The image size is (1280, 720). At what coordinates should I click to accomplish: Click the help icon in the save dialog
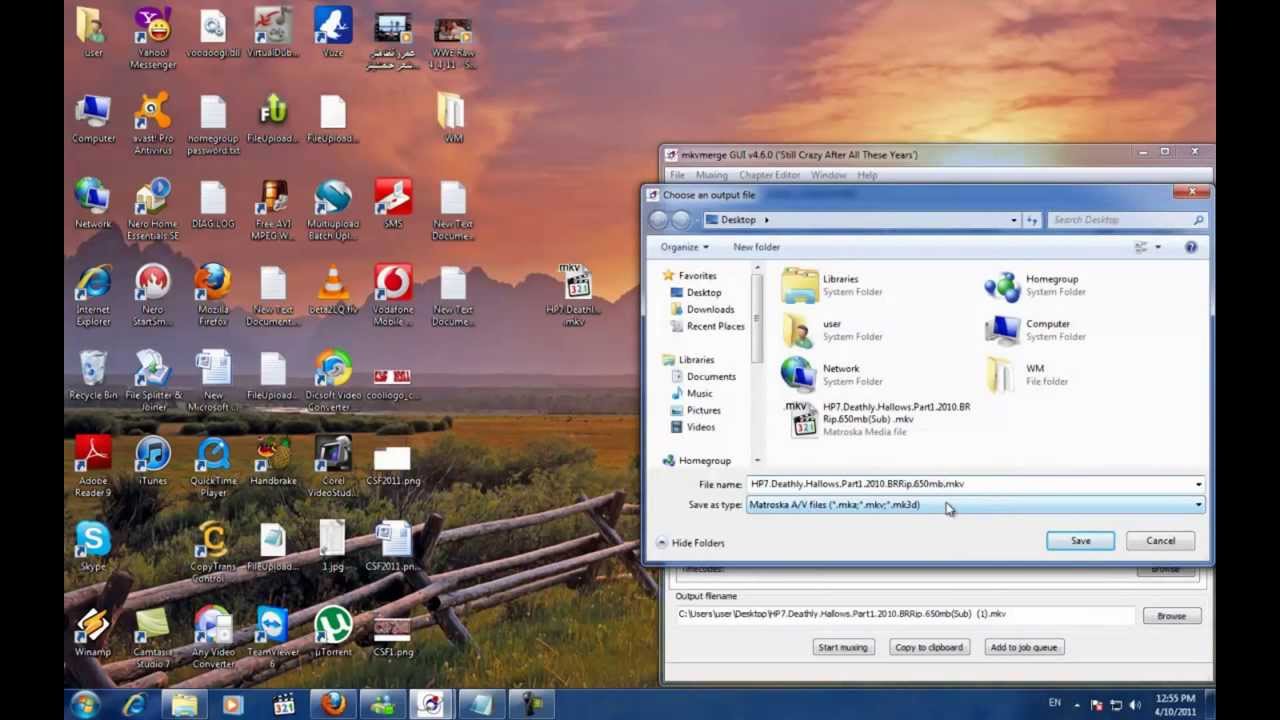click(1191, 247)
